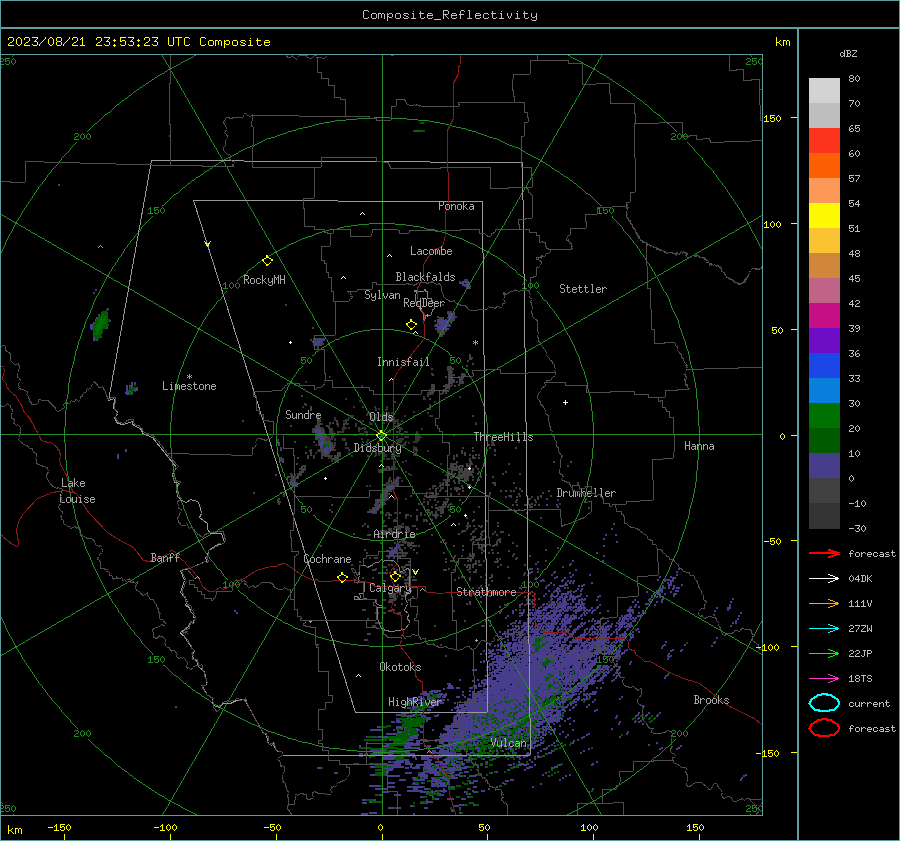
Task: Click the Composite_Reflectivity title
Action: (450, 15)
